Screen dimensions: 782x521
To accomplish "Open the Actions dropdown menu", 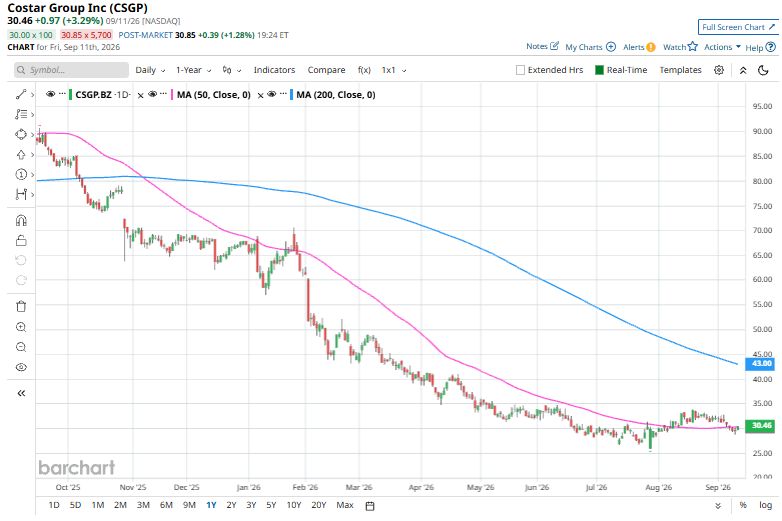I will coord(722,47).
